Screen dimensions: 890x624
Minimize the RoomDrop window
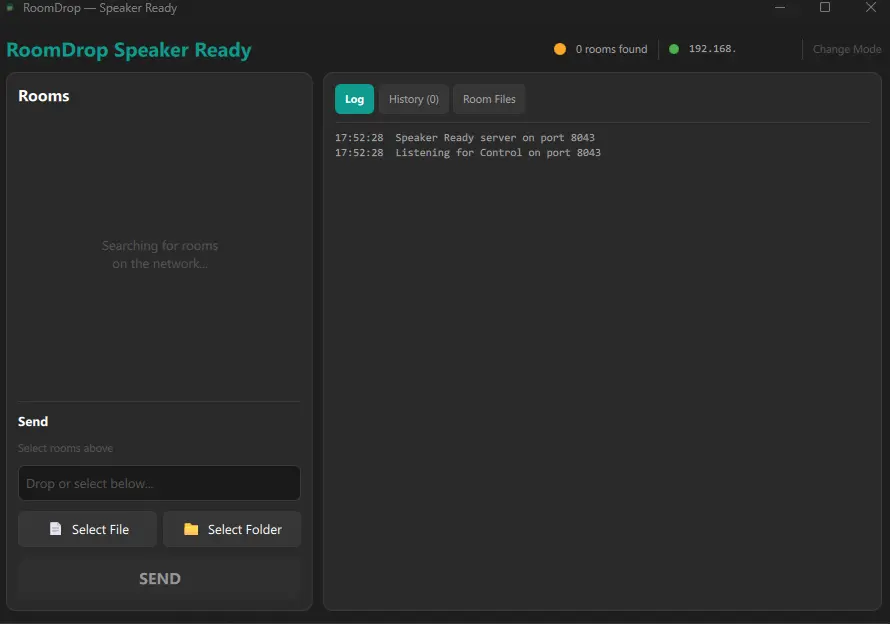pos(780,7)
